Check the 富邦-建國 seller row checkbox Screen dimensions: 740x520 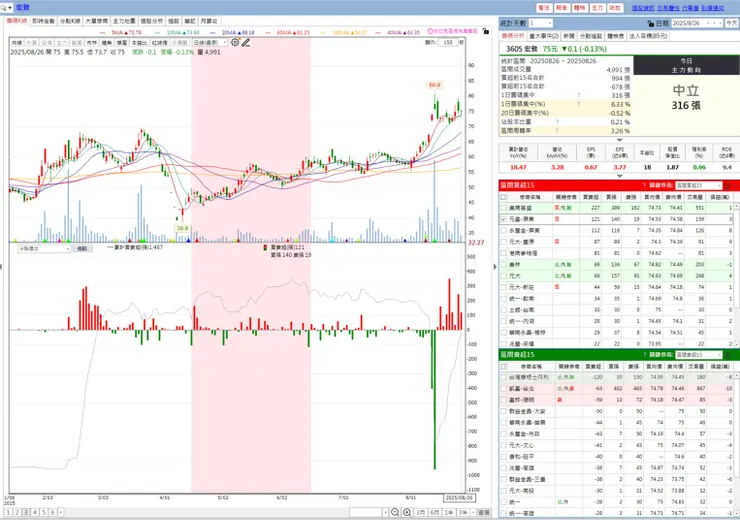coord(504,400)
